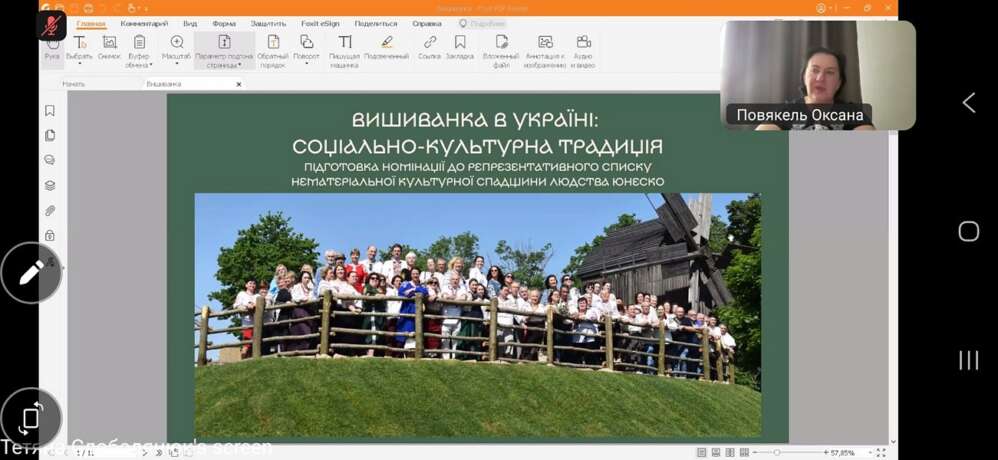Click the Image Annotation (Аннотация к изображению) tool

click(545, 51)
